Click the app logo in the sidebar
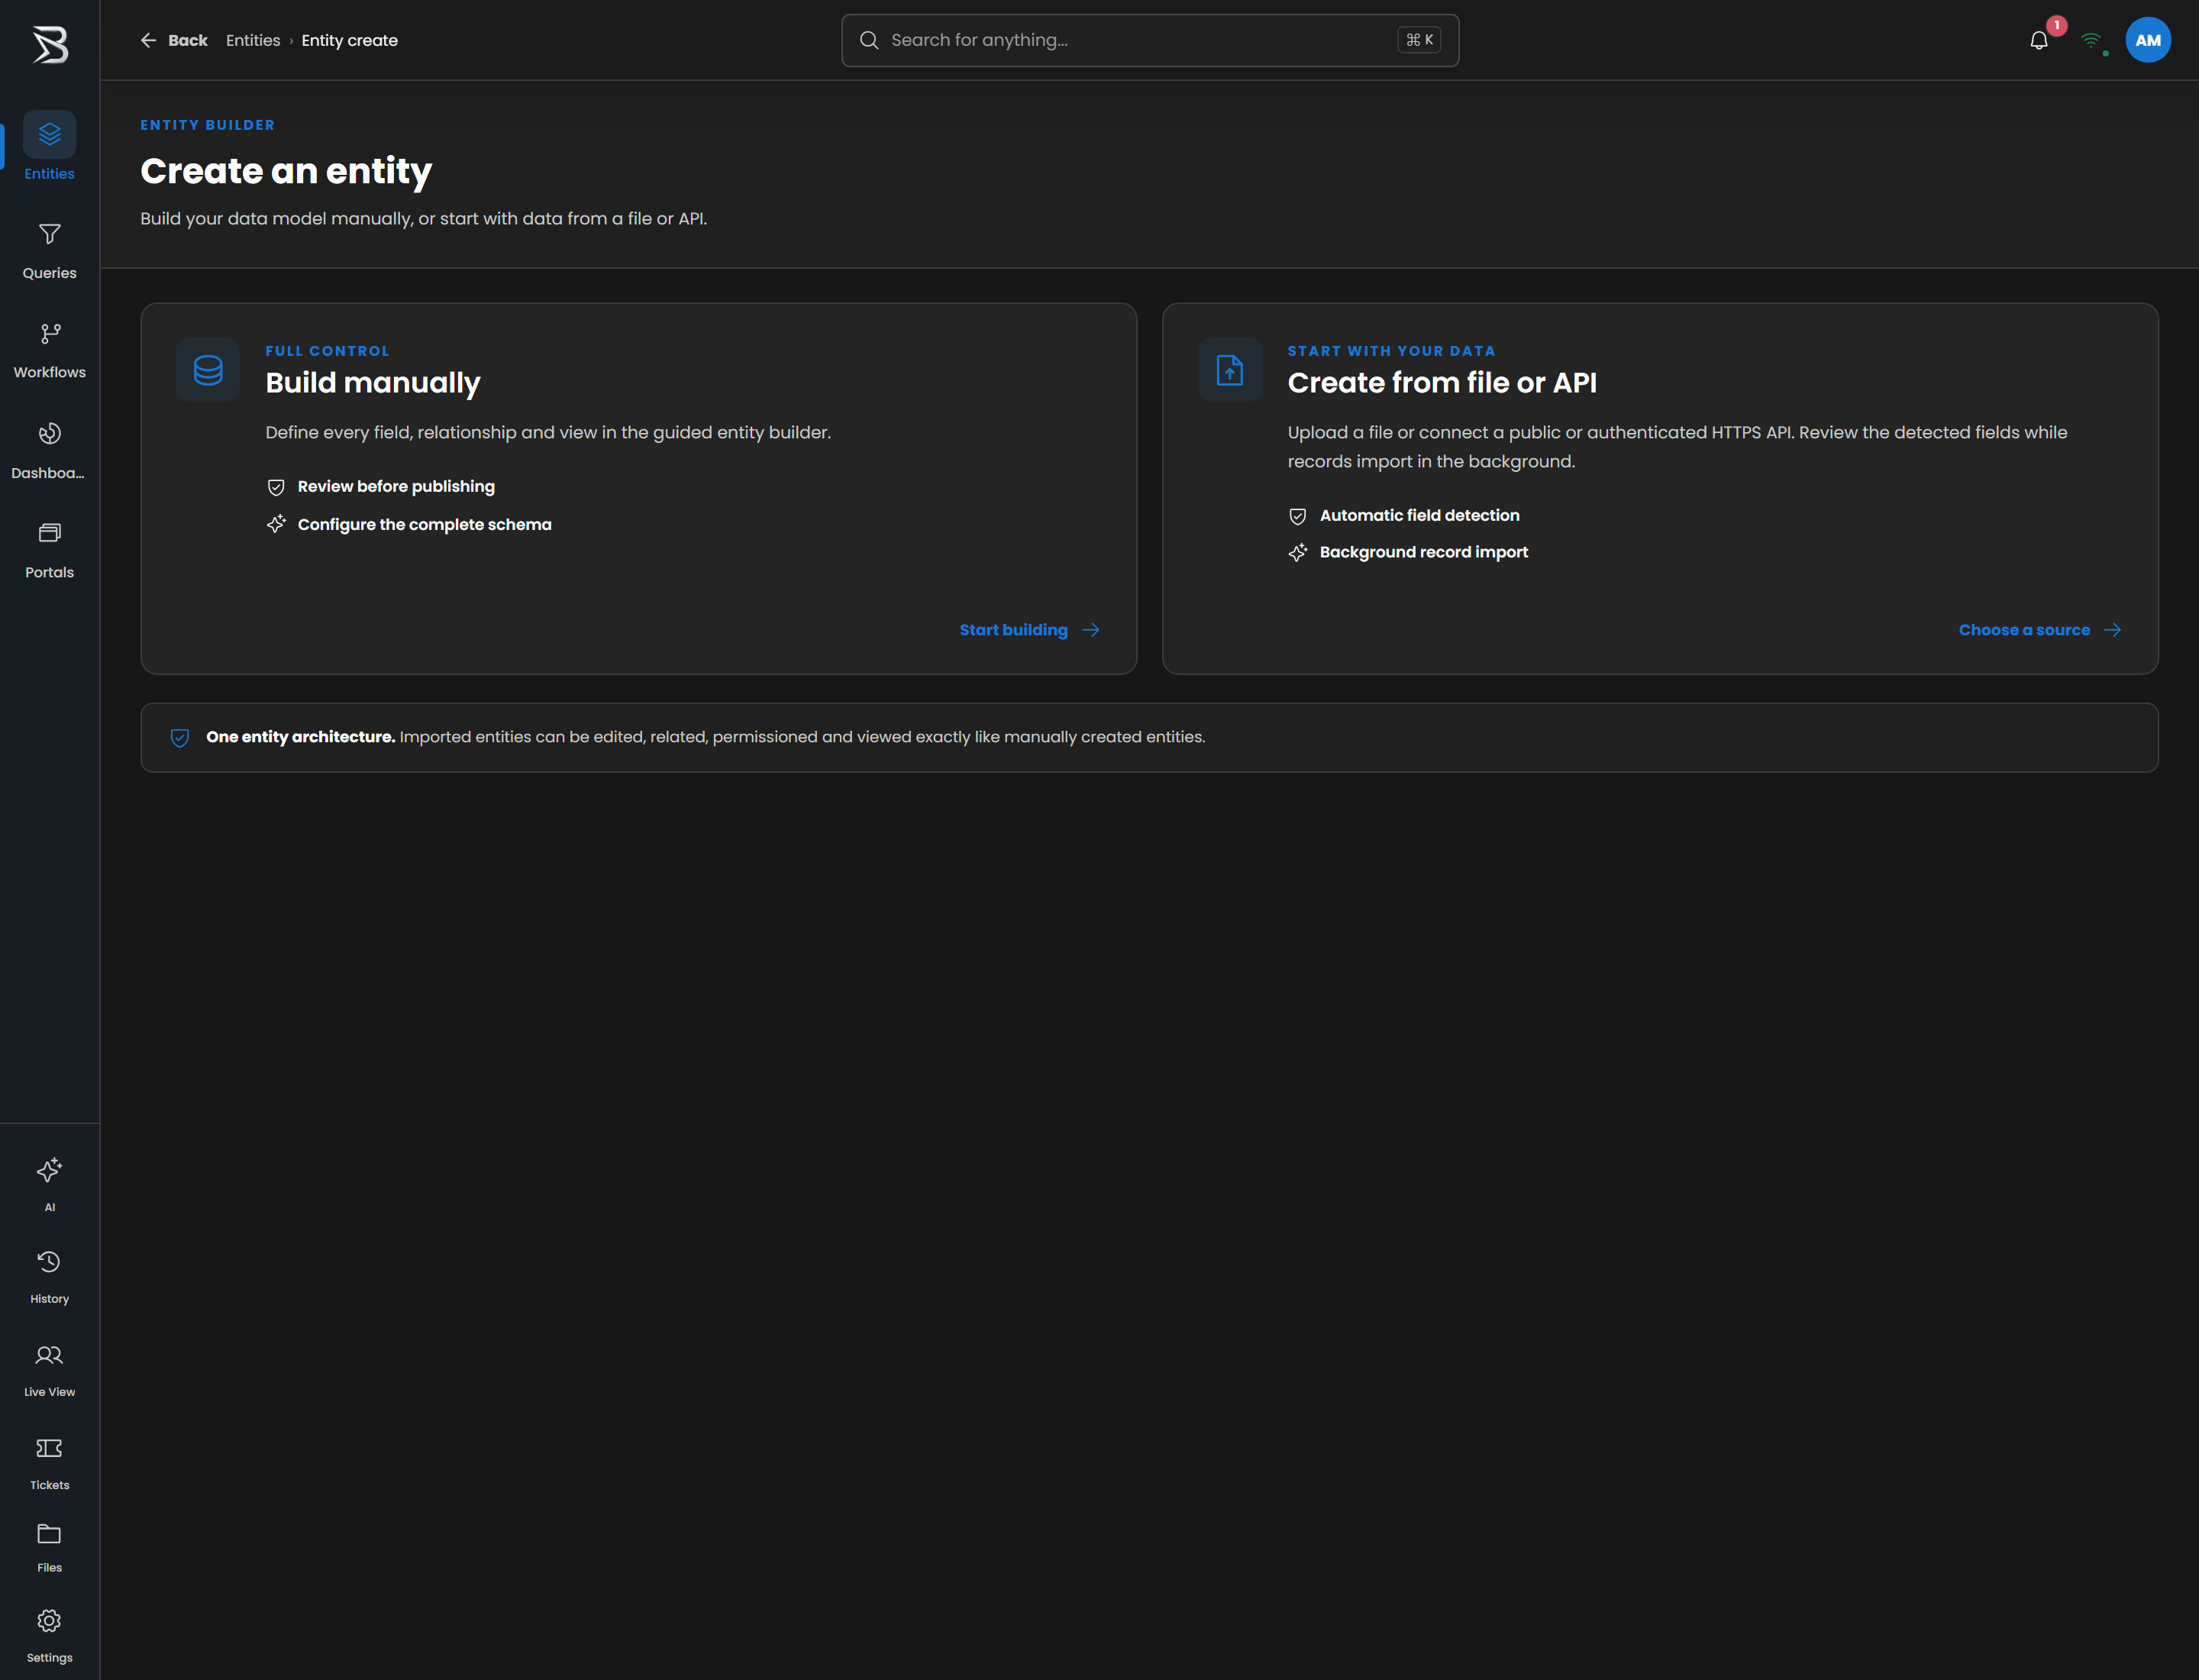The image size is (2199, 1680). pyautogui.click(x=50, y=44)
